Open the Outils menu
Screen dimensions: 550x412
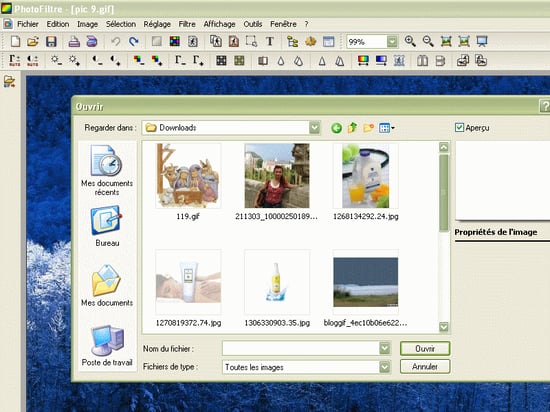click(x=253, y=24)
